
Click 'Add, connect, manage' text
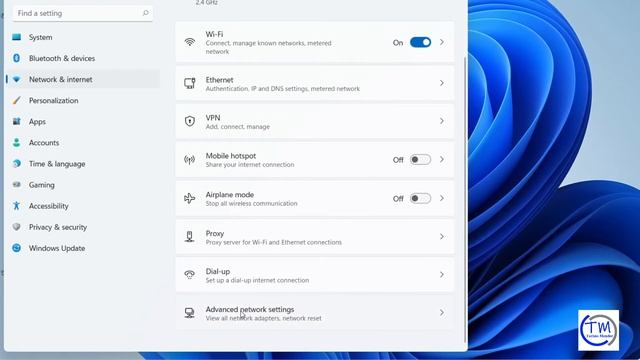pyautogui.click(x=238, y=127)
